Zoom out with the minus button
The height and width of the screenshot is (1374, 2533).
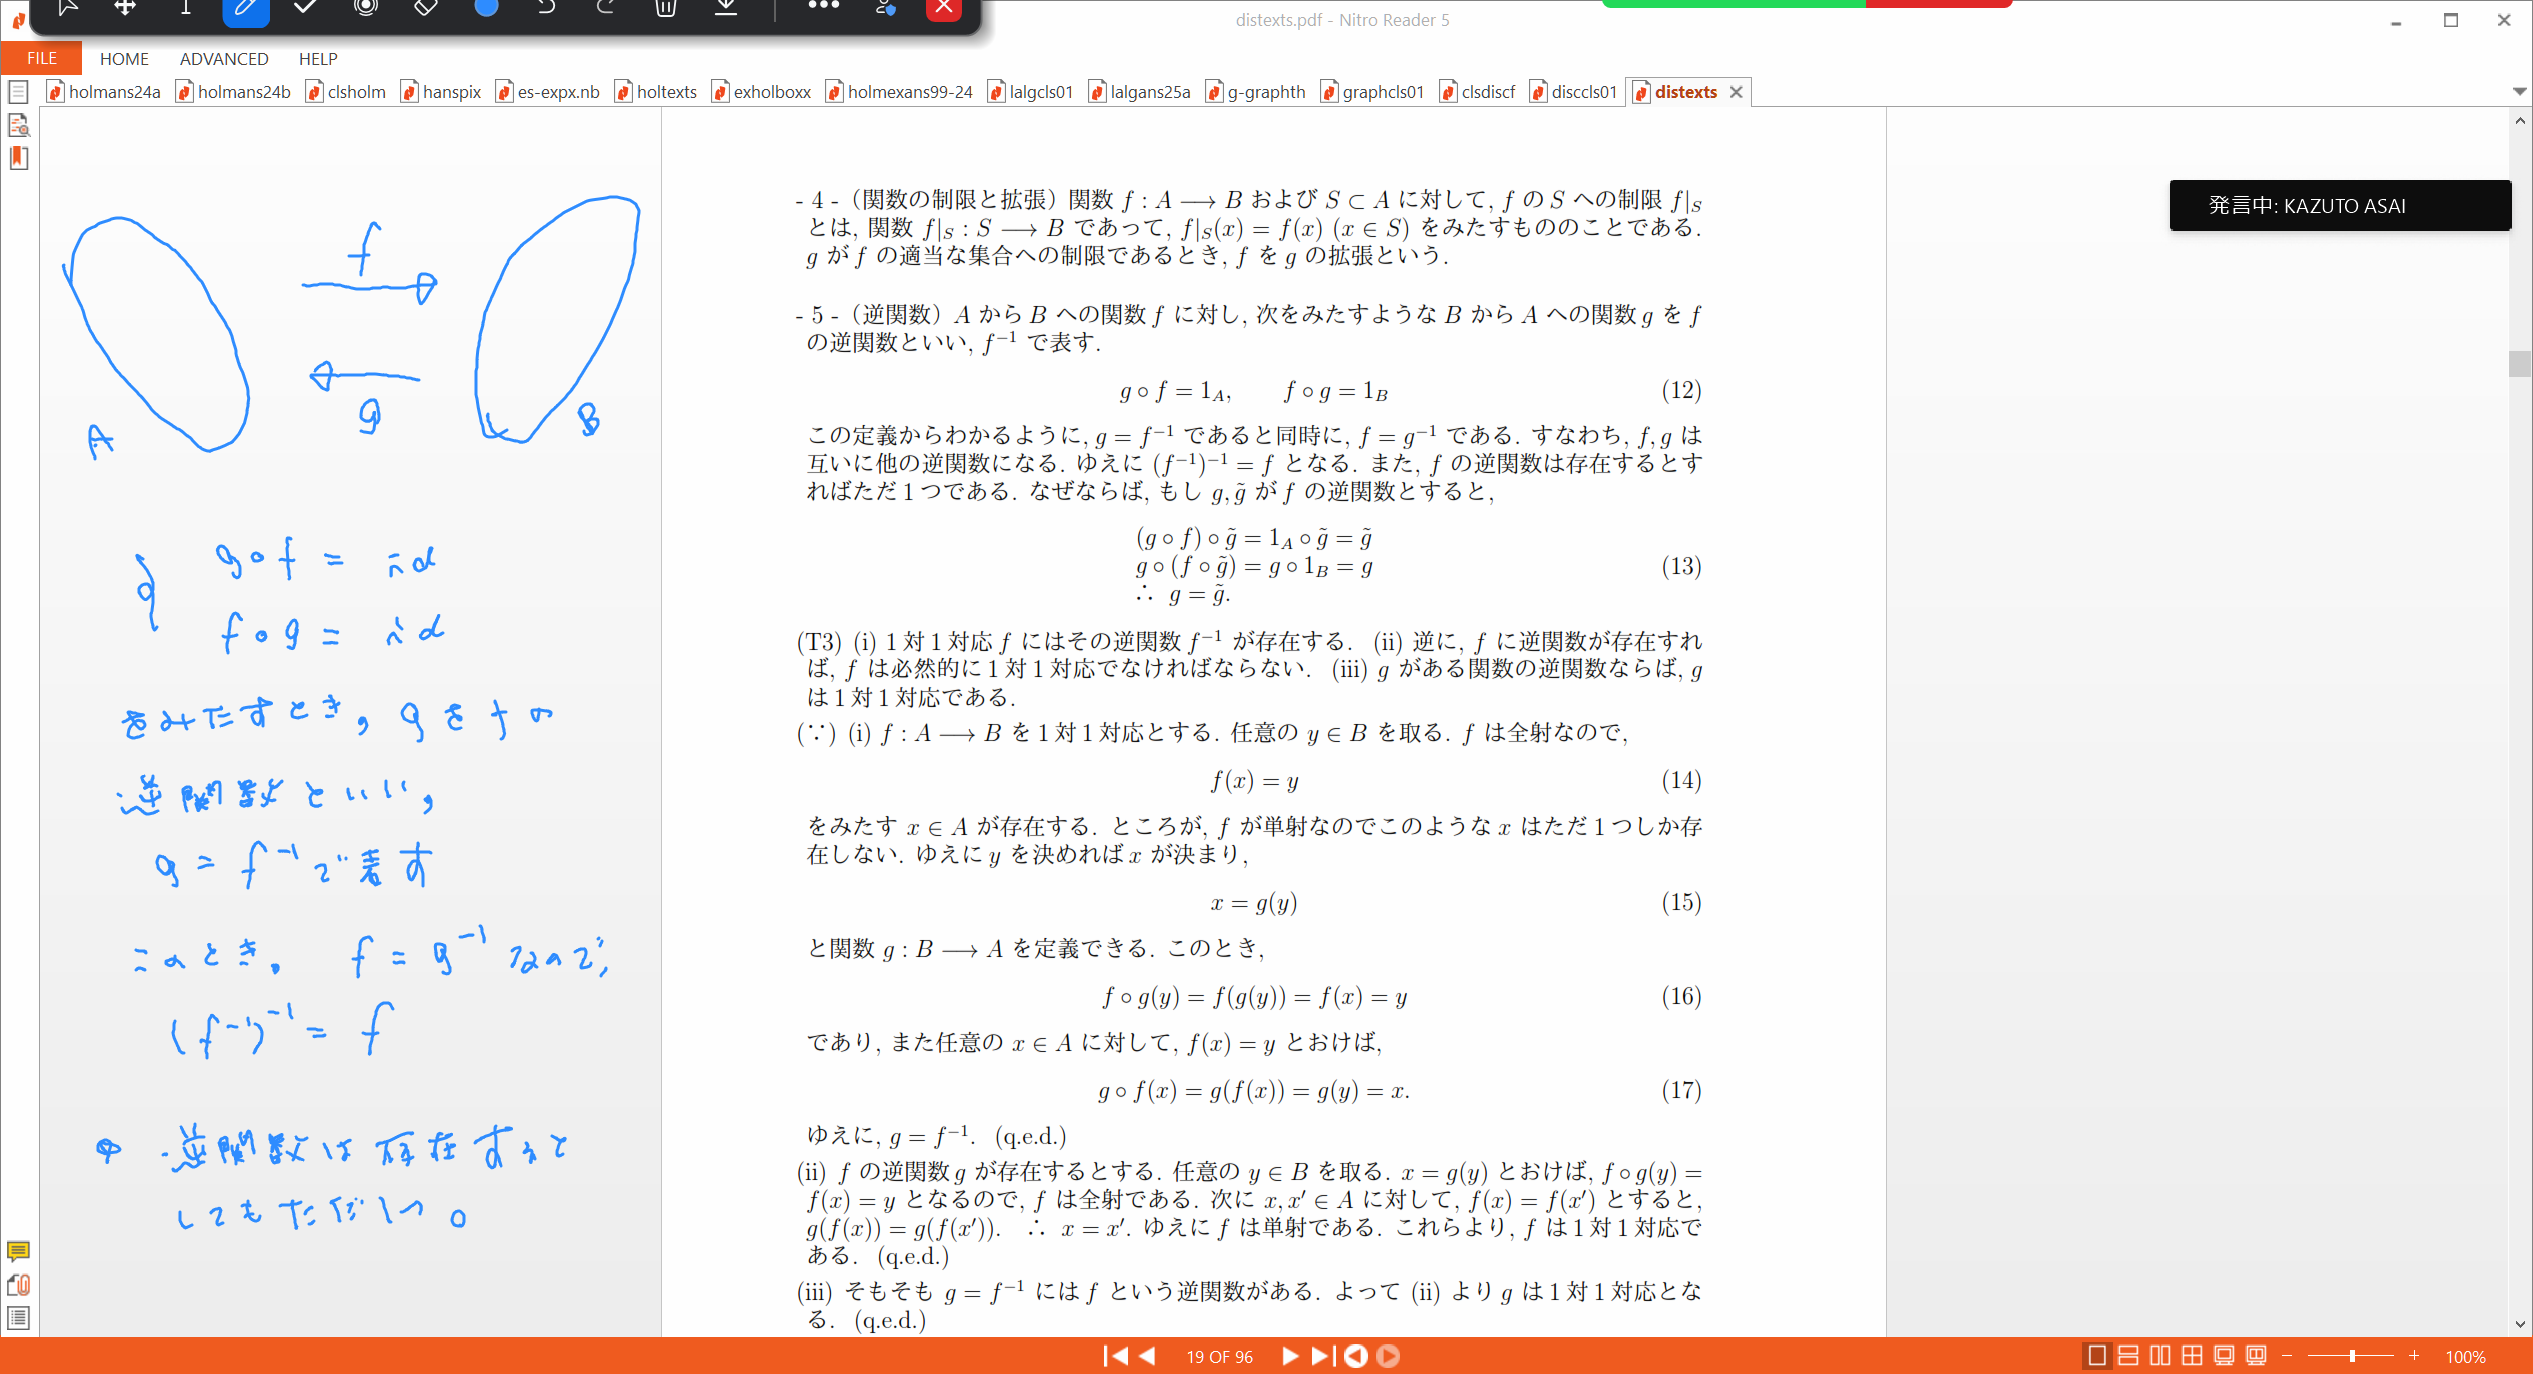(x=2287, y=1356)
